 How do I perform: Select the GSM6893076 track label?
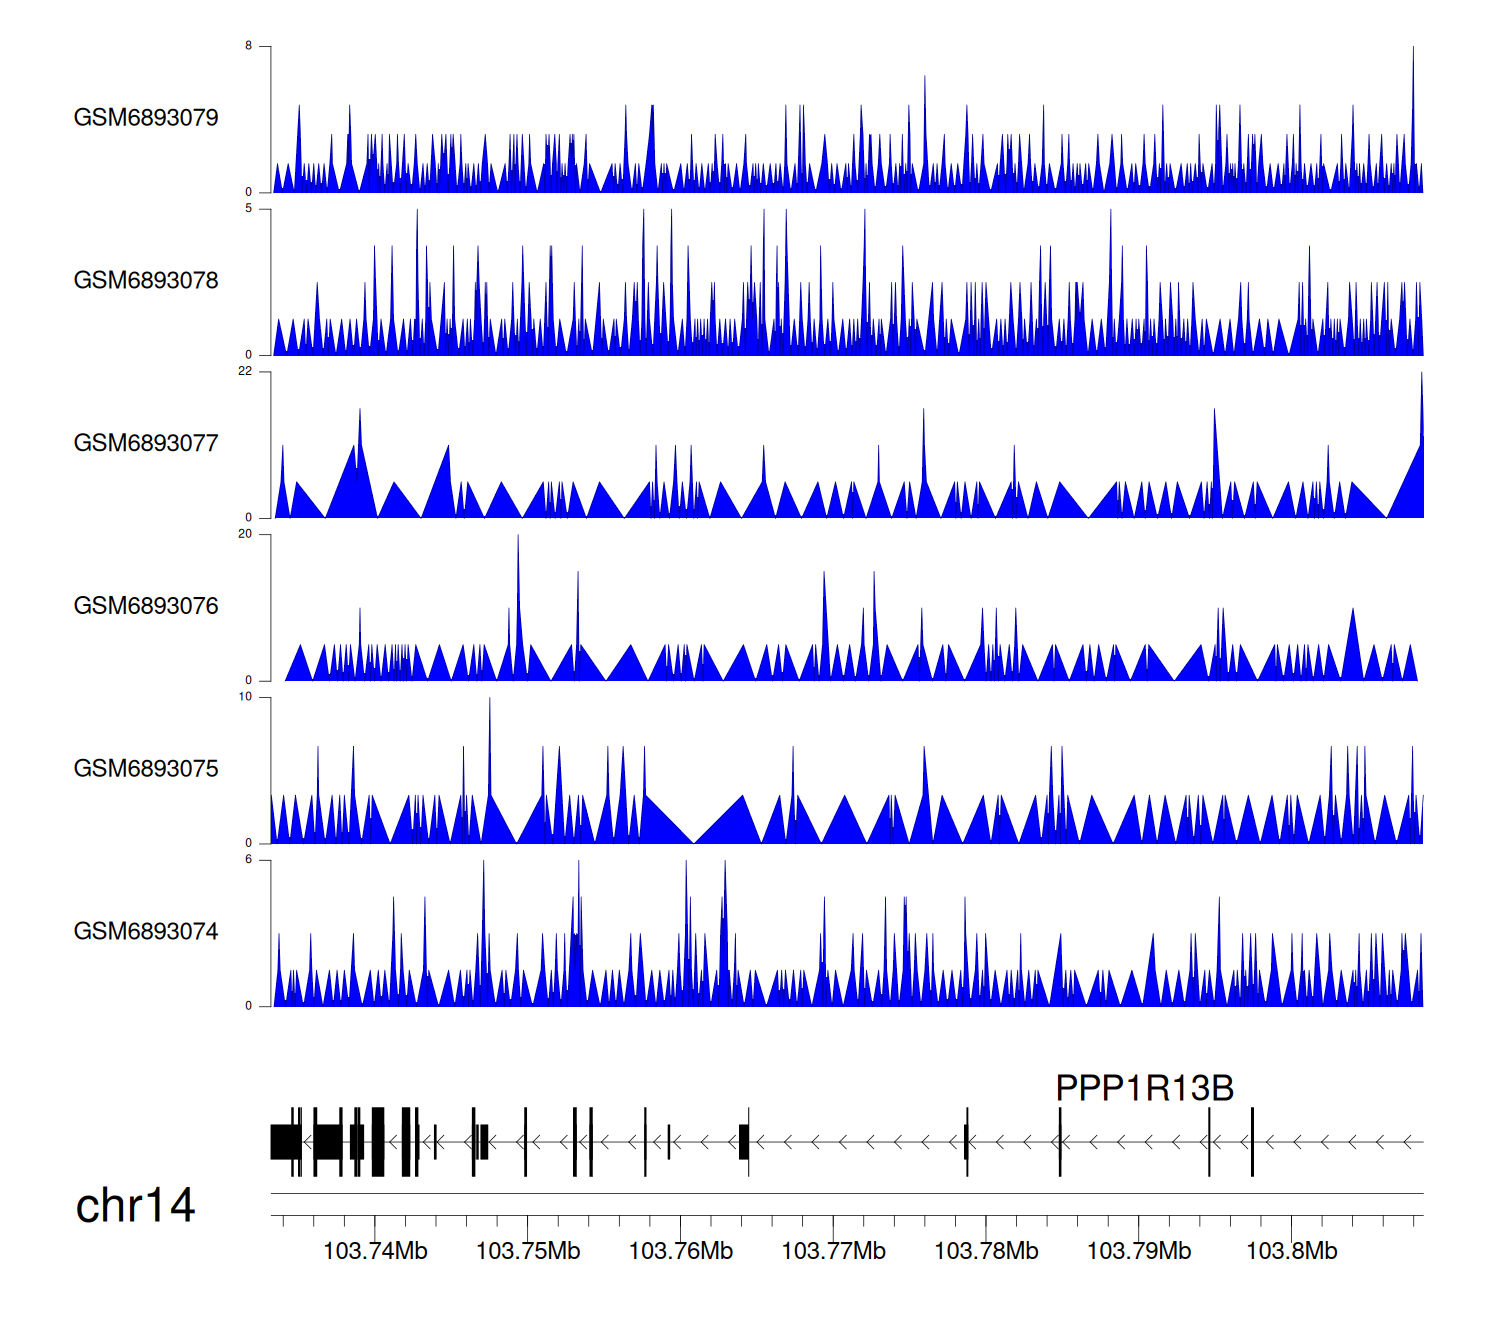146,606
